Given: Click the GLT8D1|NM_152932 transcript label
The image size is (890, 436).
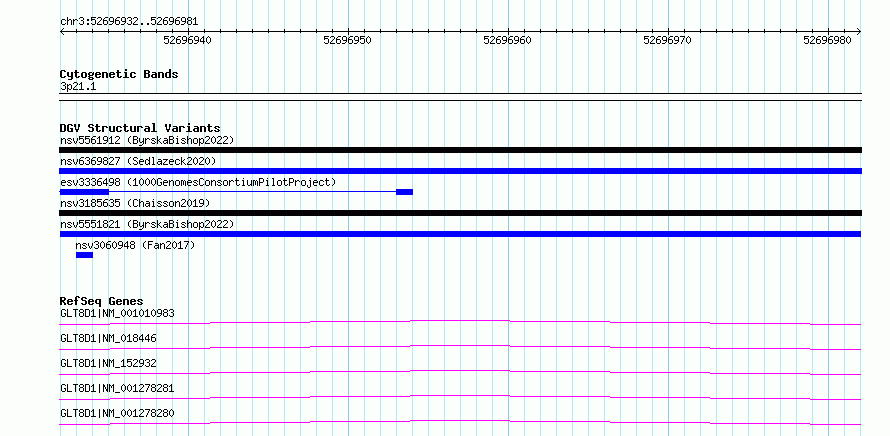Looking at the screenshot, I should click(x=108, y=363).
